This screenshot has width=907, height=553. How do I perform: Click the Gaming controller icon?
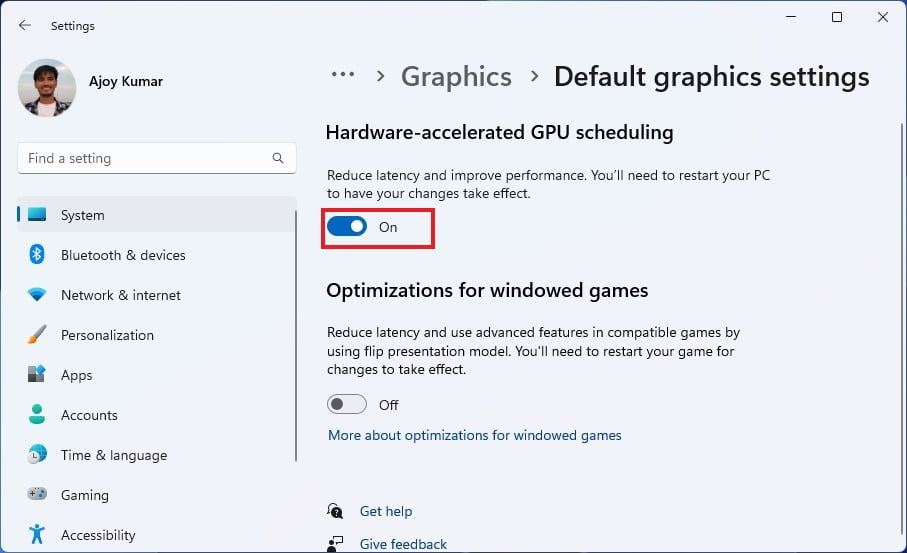[37, 494]
